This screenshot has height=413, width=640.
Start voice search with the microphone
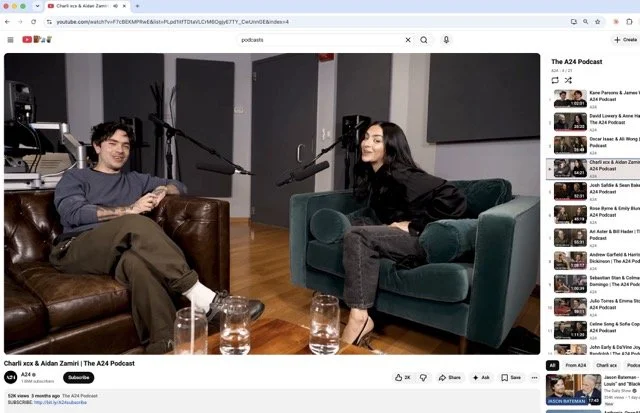click(x=446, y=40)
